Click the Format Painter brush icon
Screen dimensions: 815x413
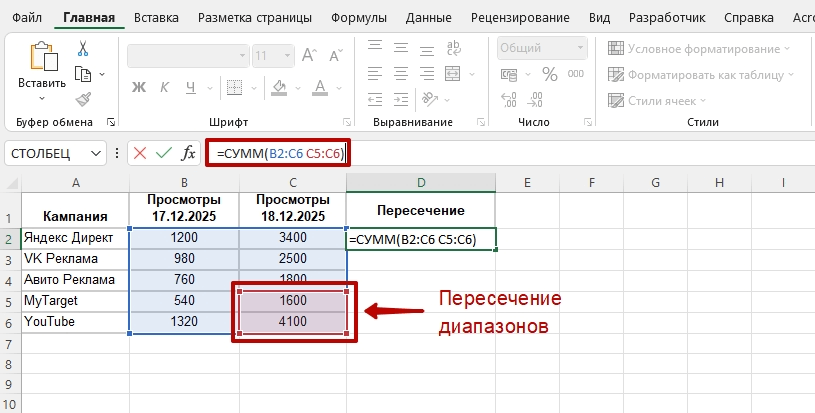coord(83,99)
